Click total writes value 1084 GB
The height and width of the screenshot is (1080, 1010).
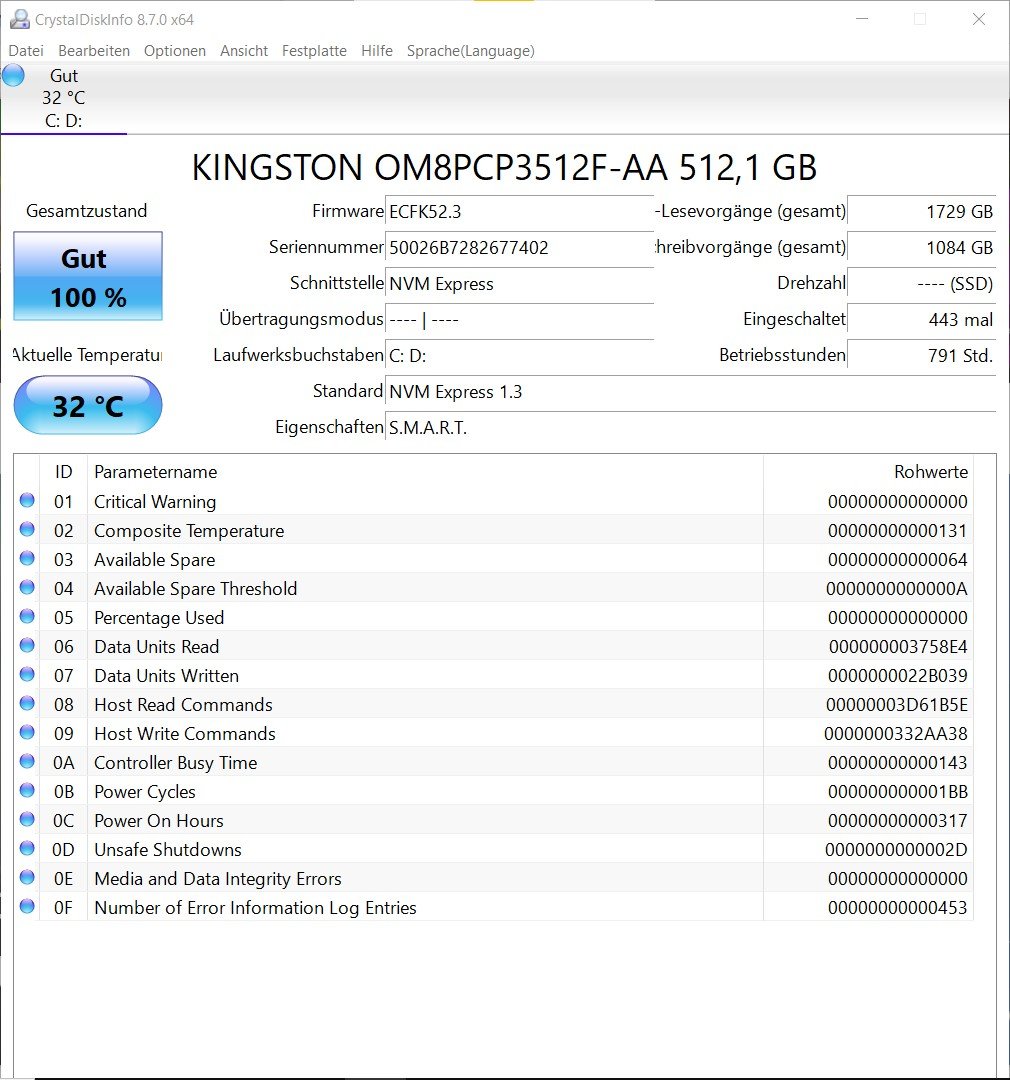point(922,247)
